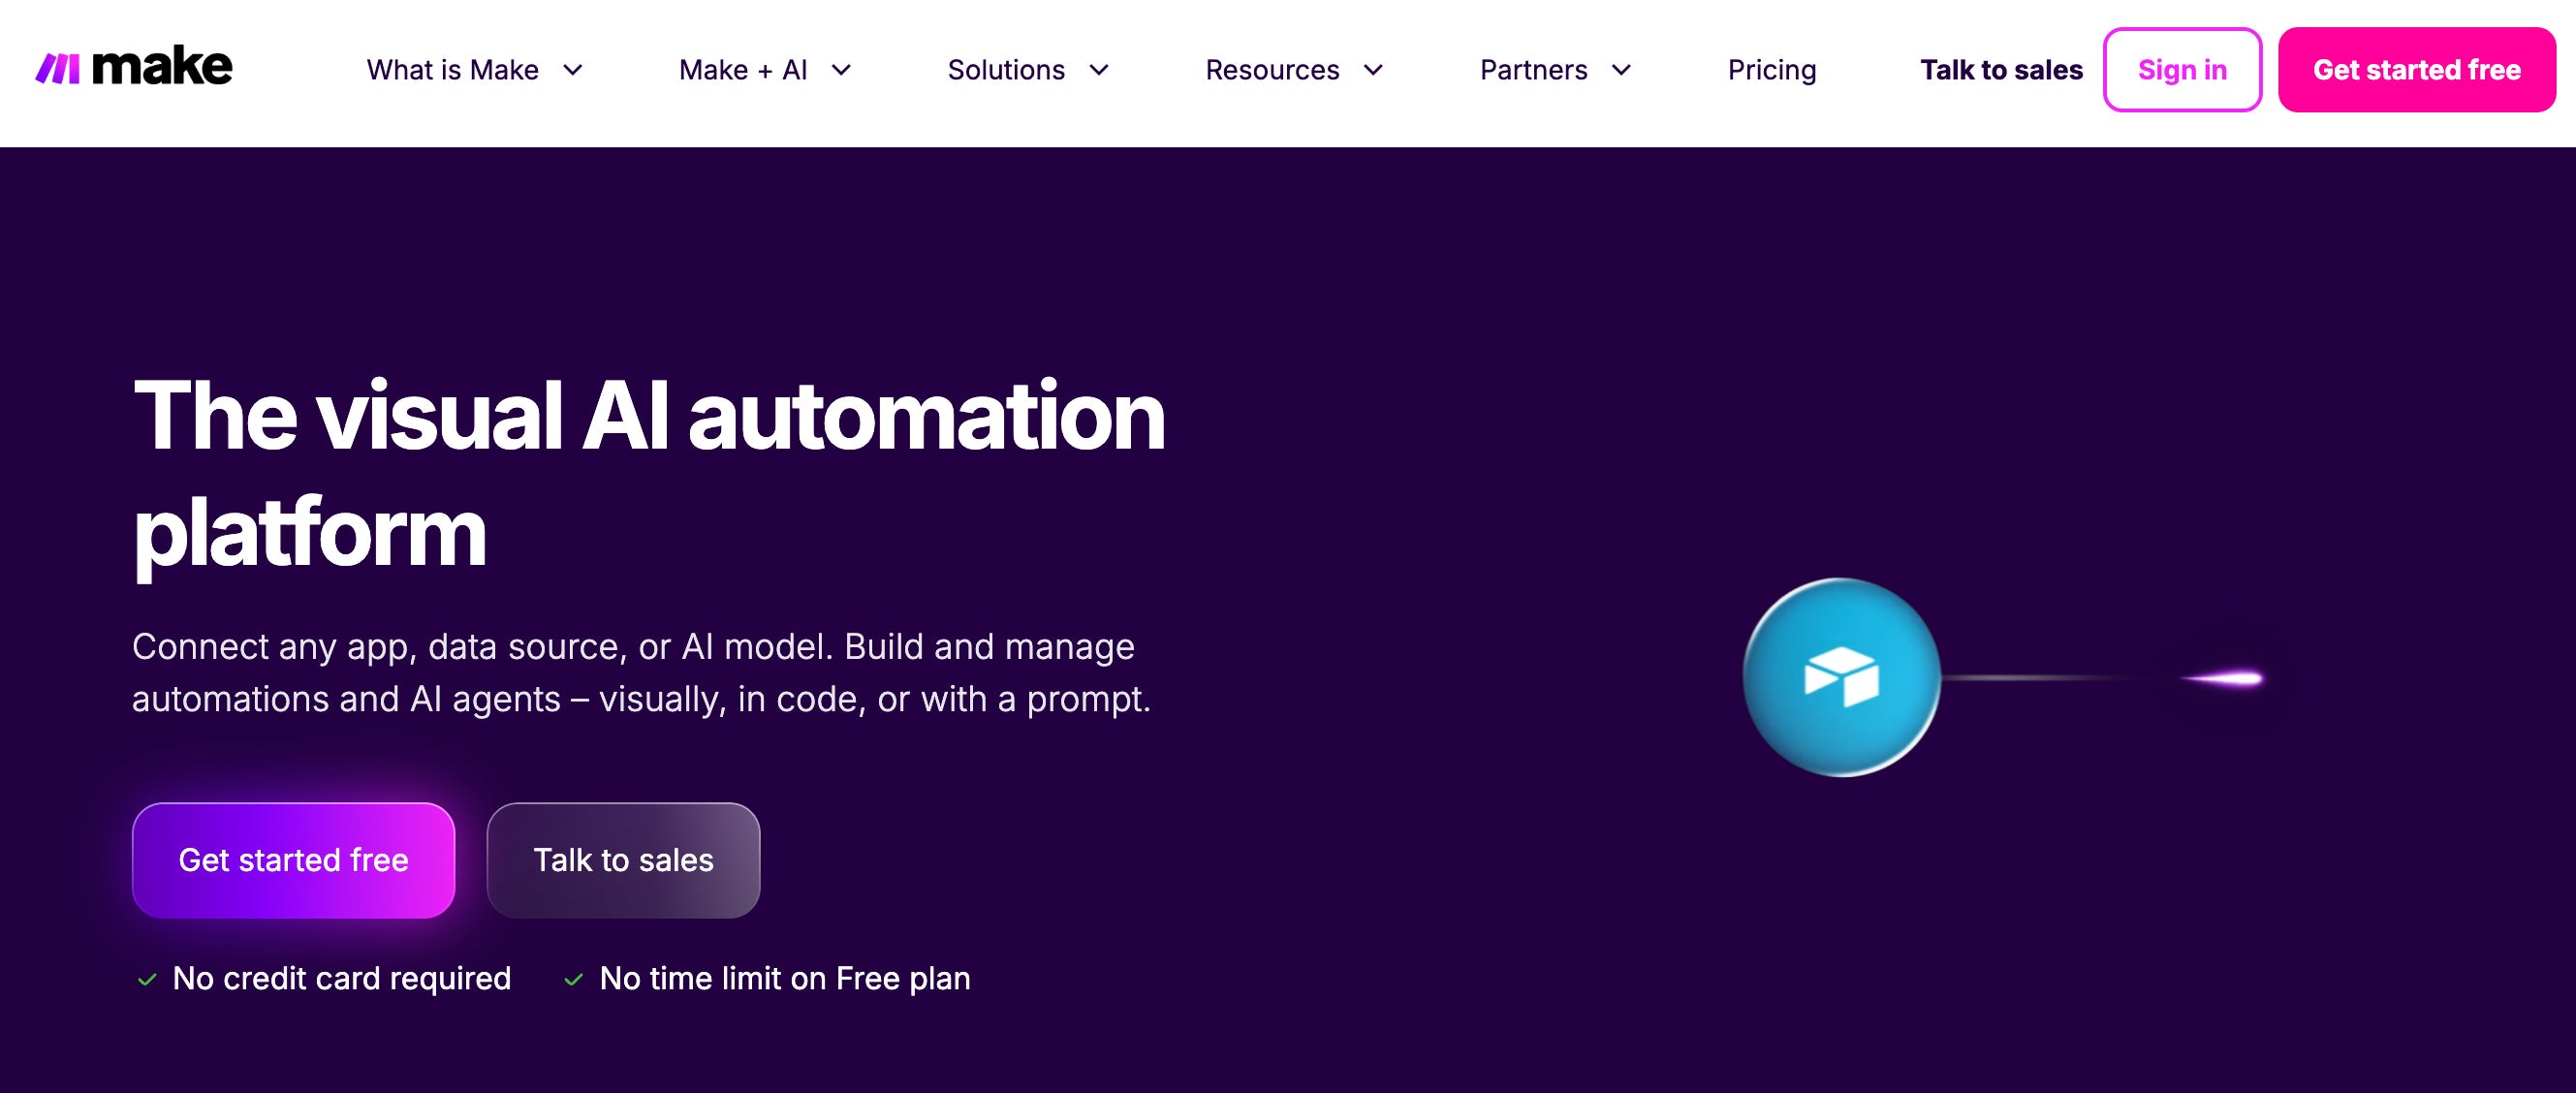Click the Make logo in the header
This screenshot has height=1093, width=2576.
pos(134,67)
